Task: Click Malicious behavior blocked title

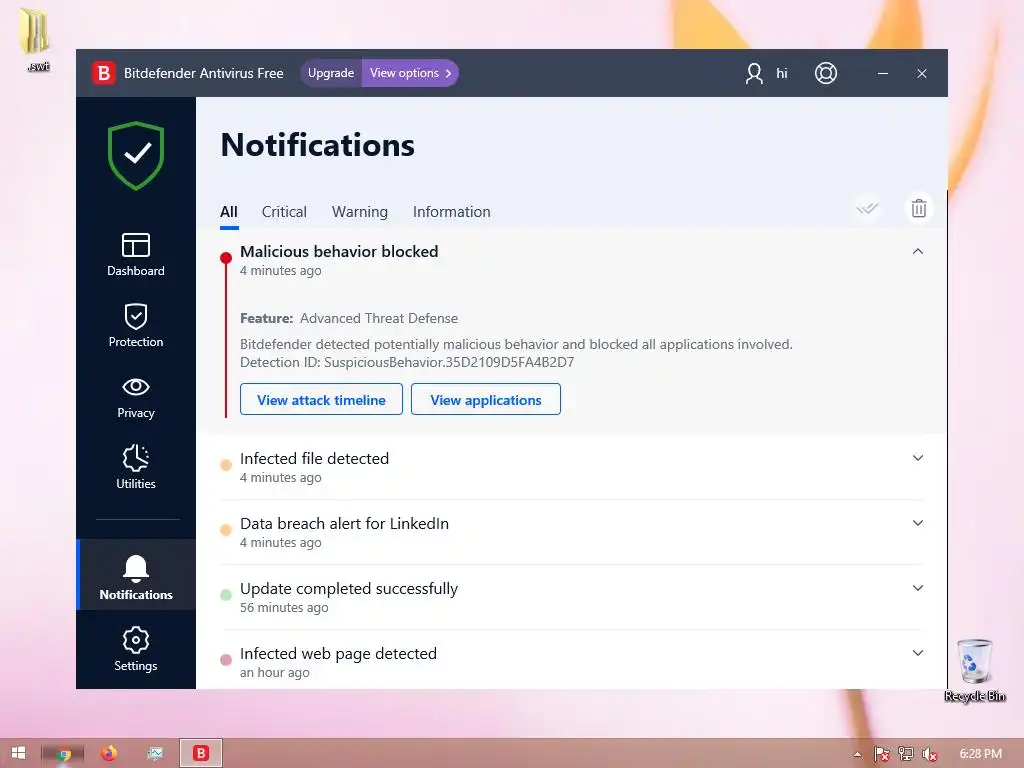Action: 339,251
